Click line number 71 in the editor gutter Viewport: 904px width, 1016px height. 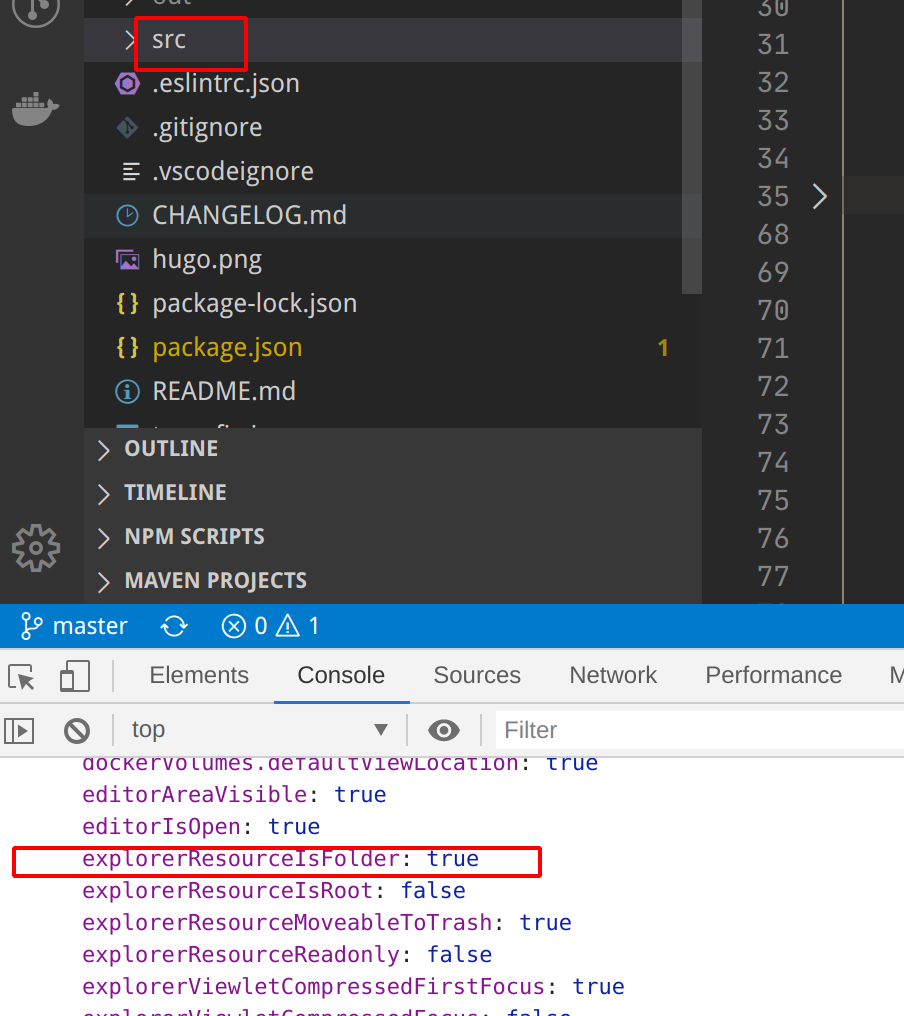click(x=773, y=349)
